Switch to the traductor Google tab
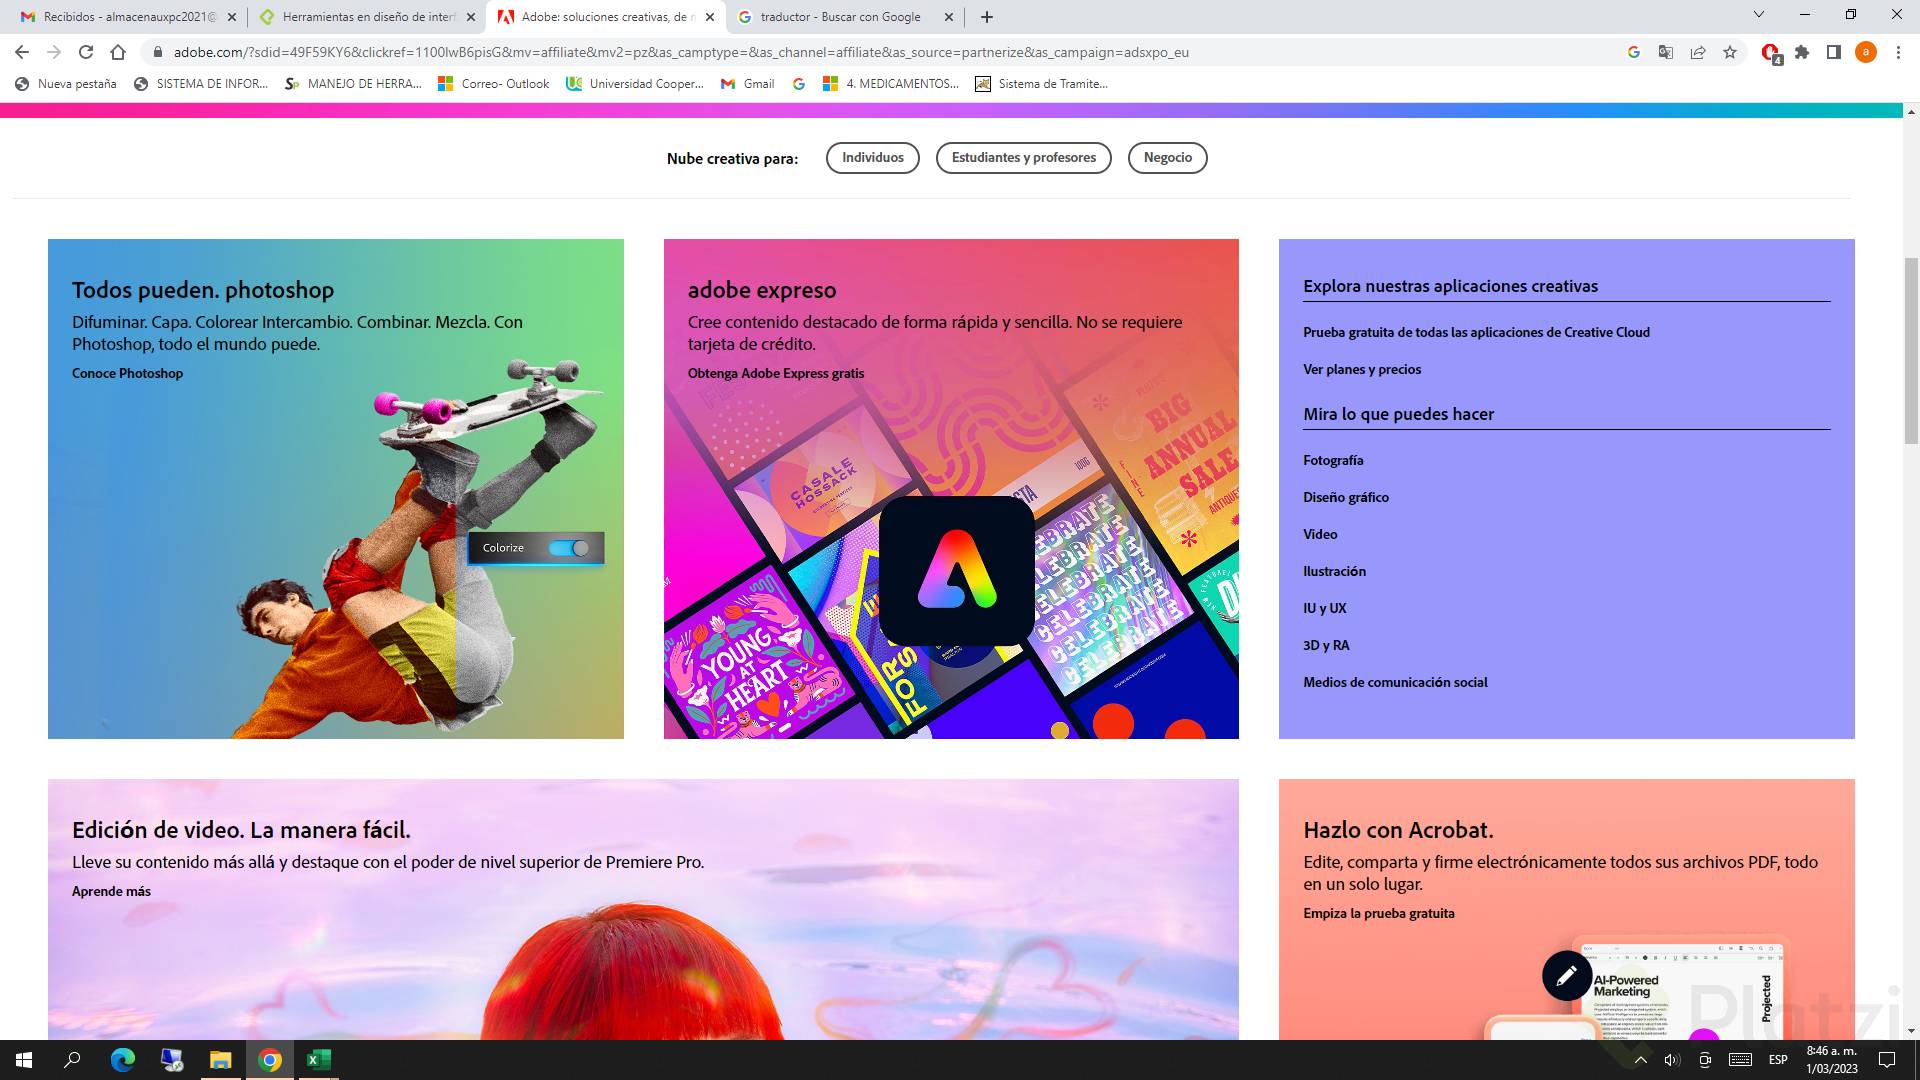The height and width of the screenshot is (1080, 1920). pos(840,17)
